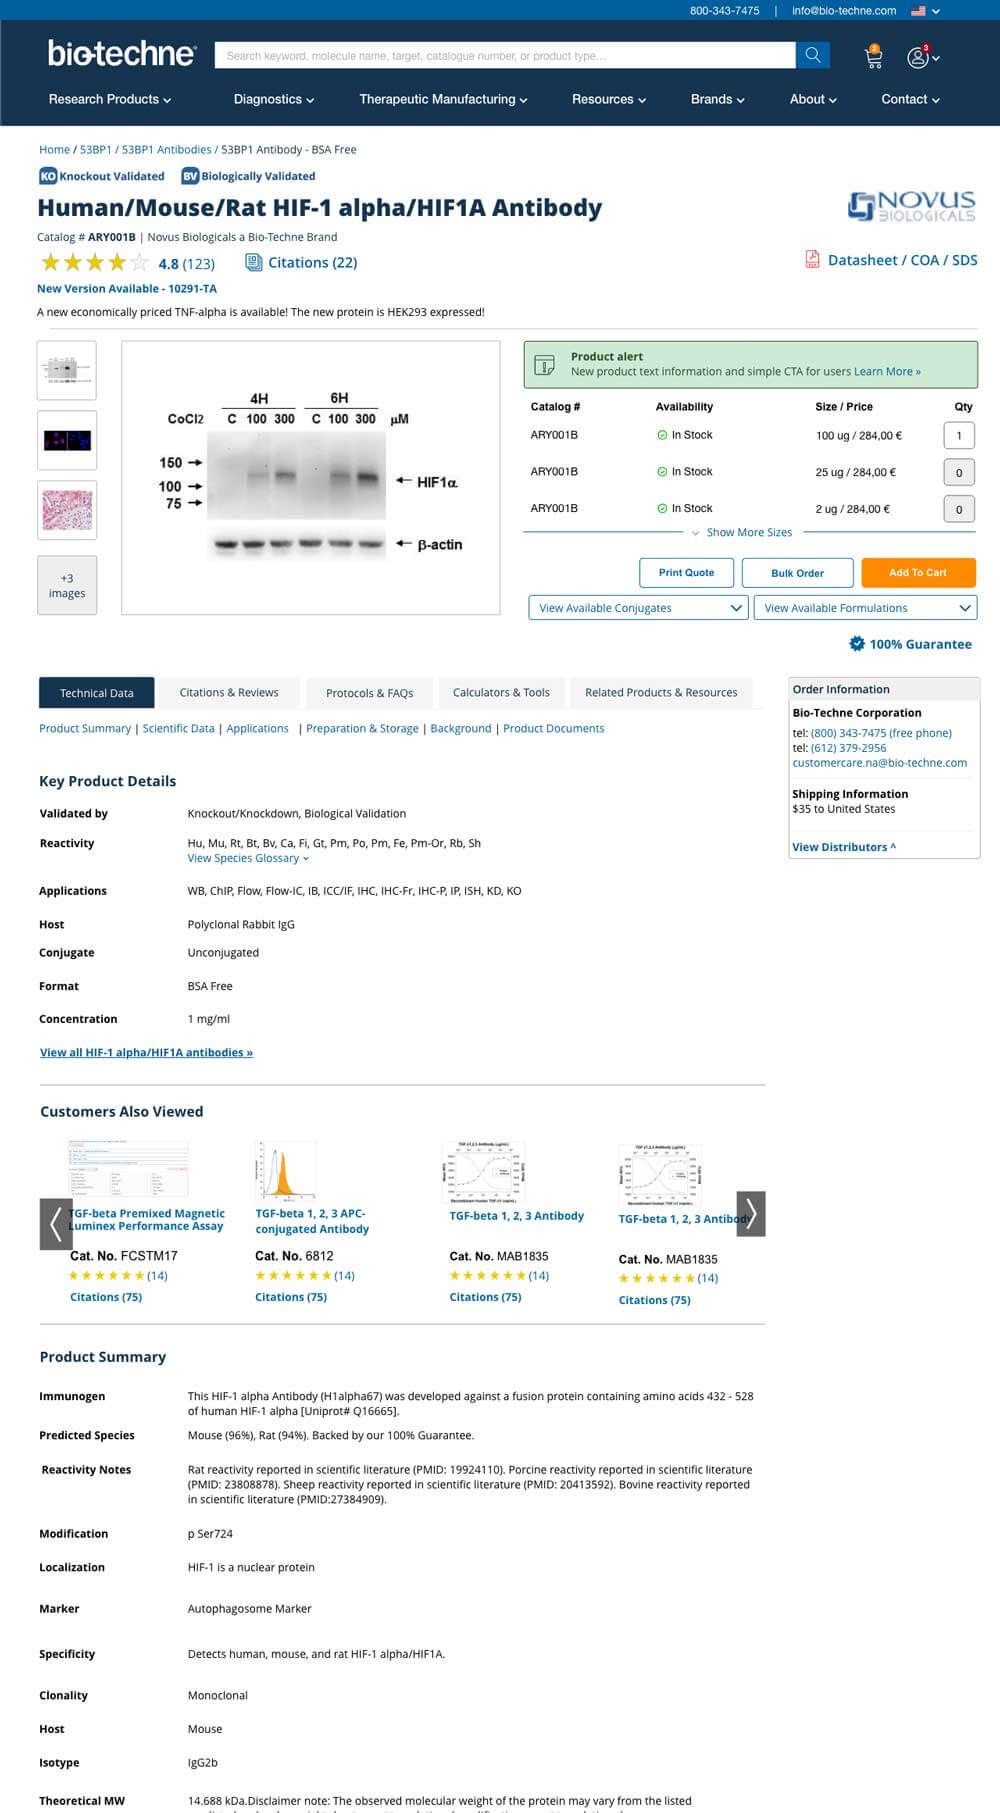The height and width of the screenshot is (1813, 1000).
Task: Open the Contact menu
Action: click(x=910, y=99)
